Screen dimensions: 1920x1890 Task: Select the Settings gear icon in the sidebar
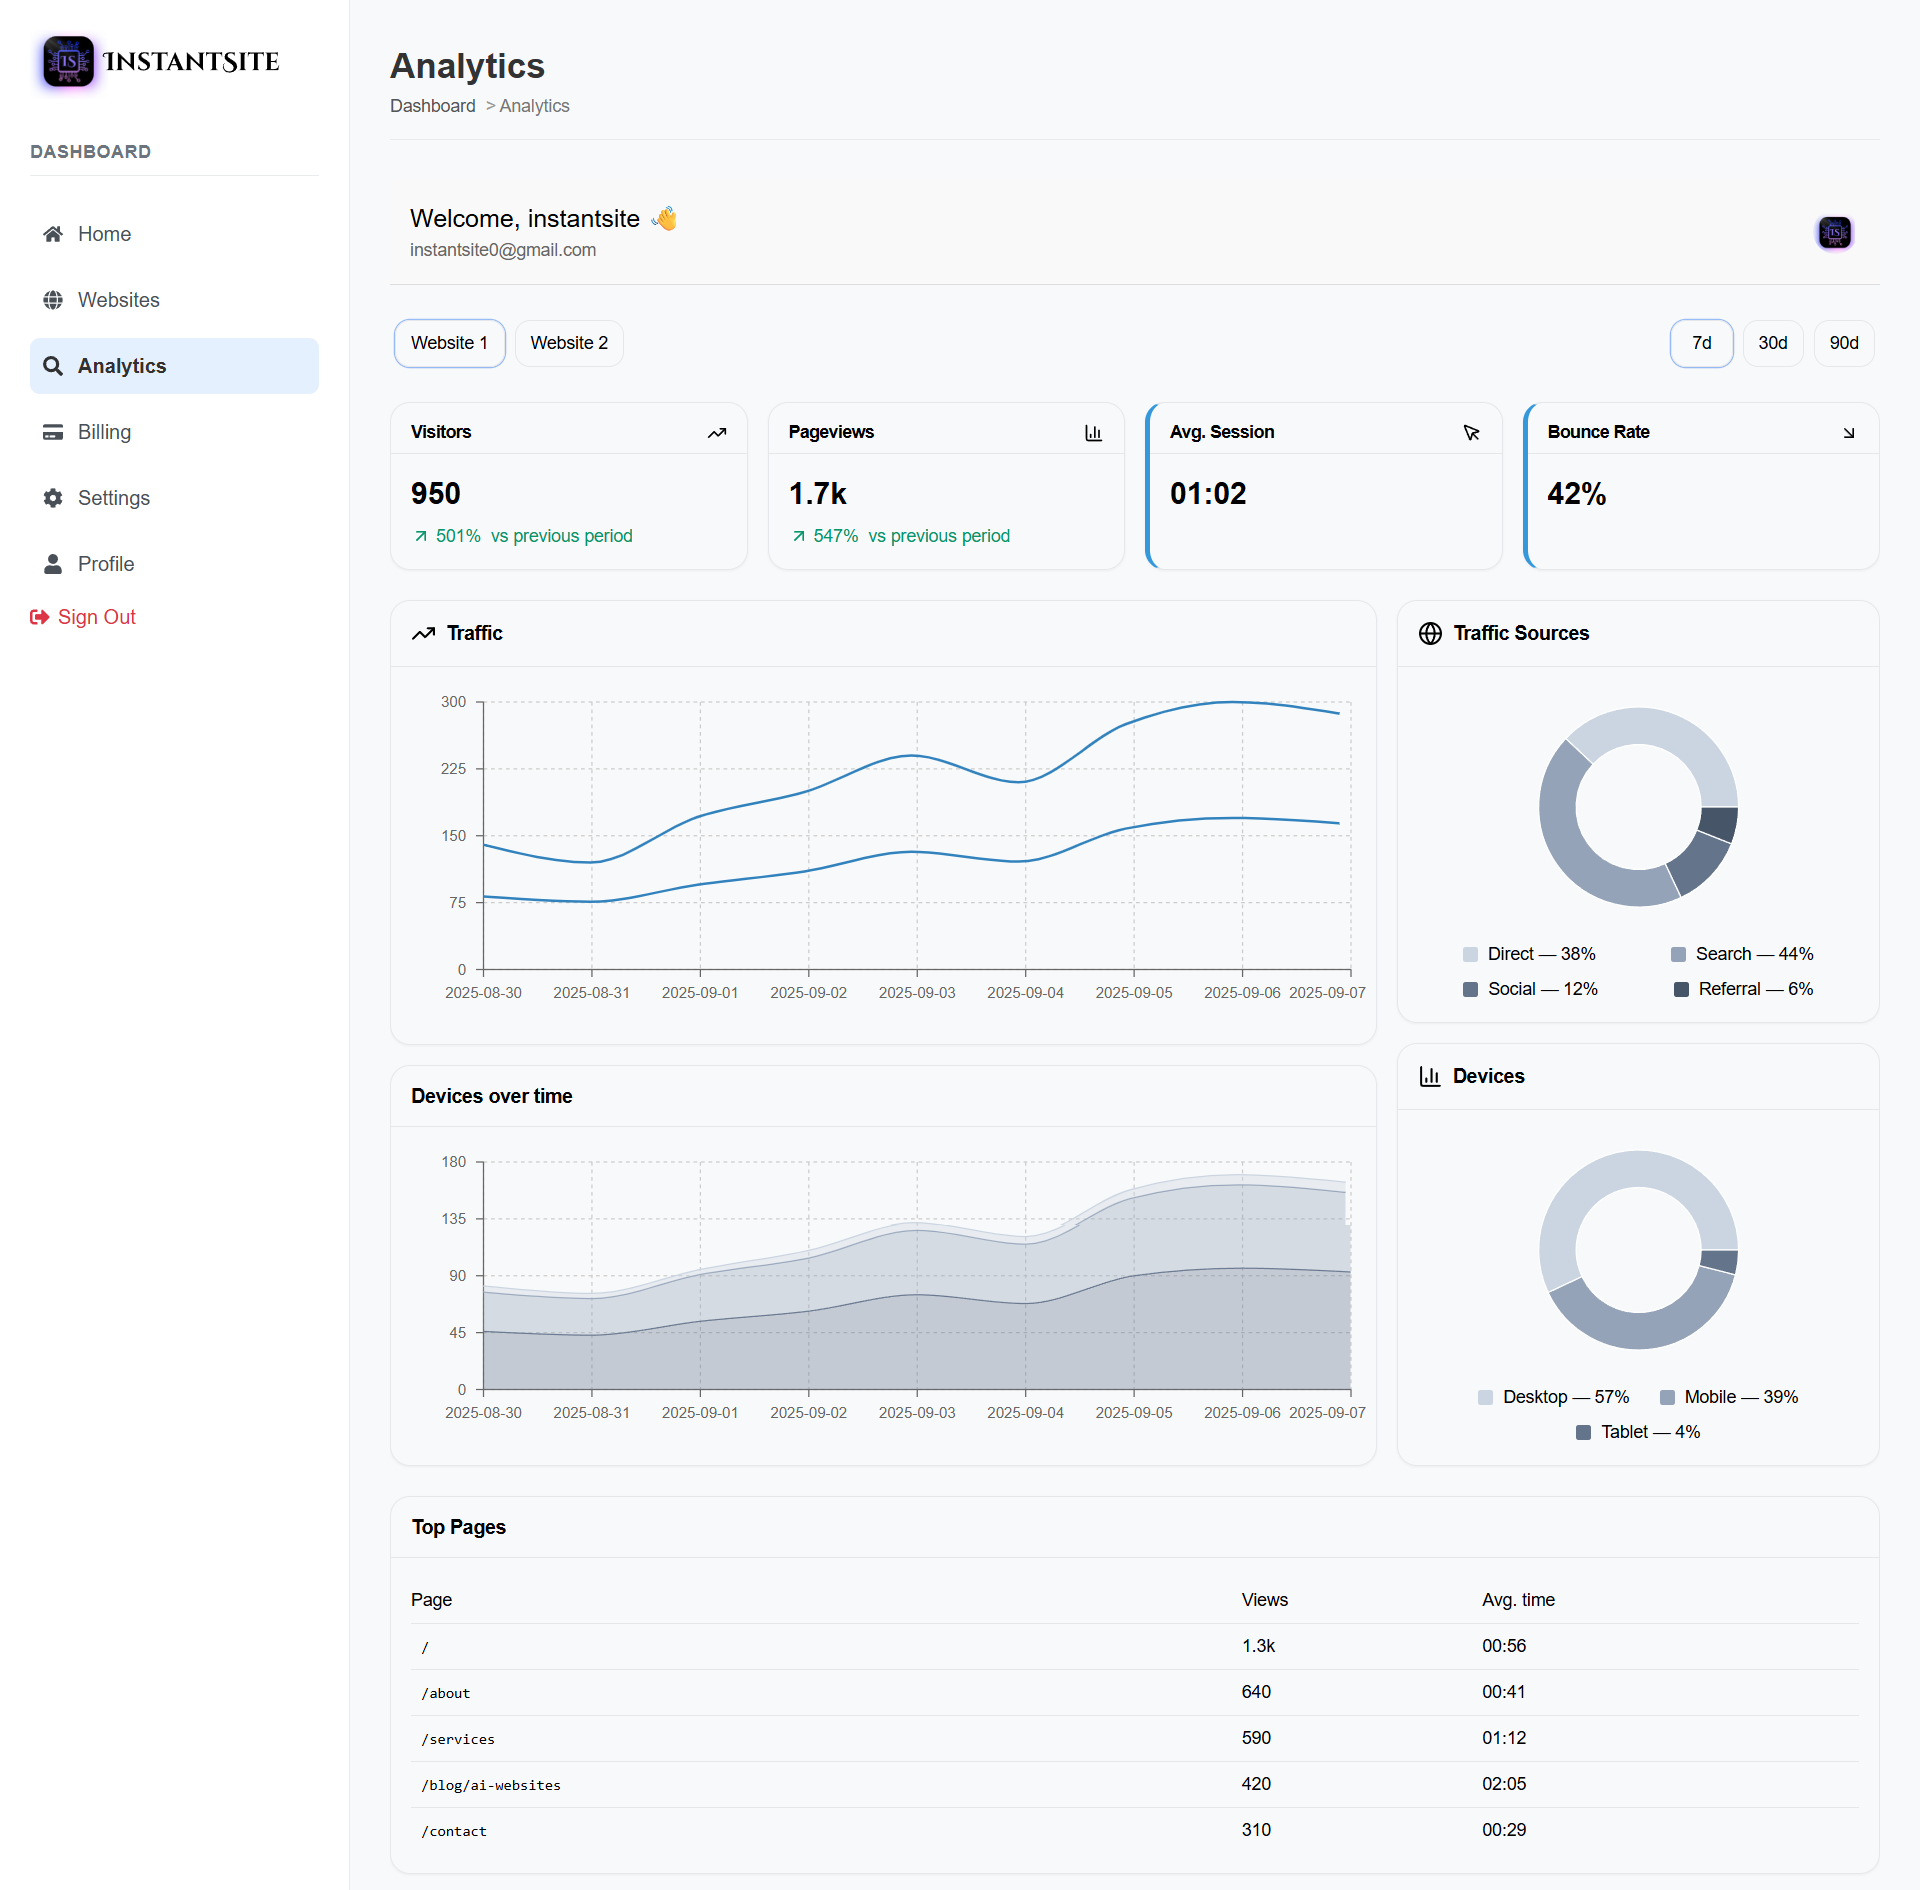[x=53, y=498]
